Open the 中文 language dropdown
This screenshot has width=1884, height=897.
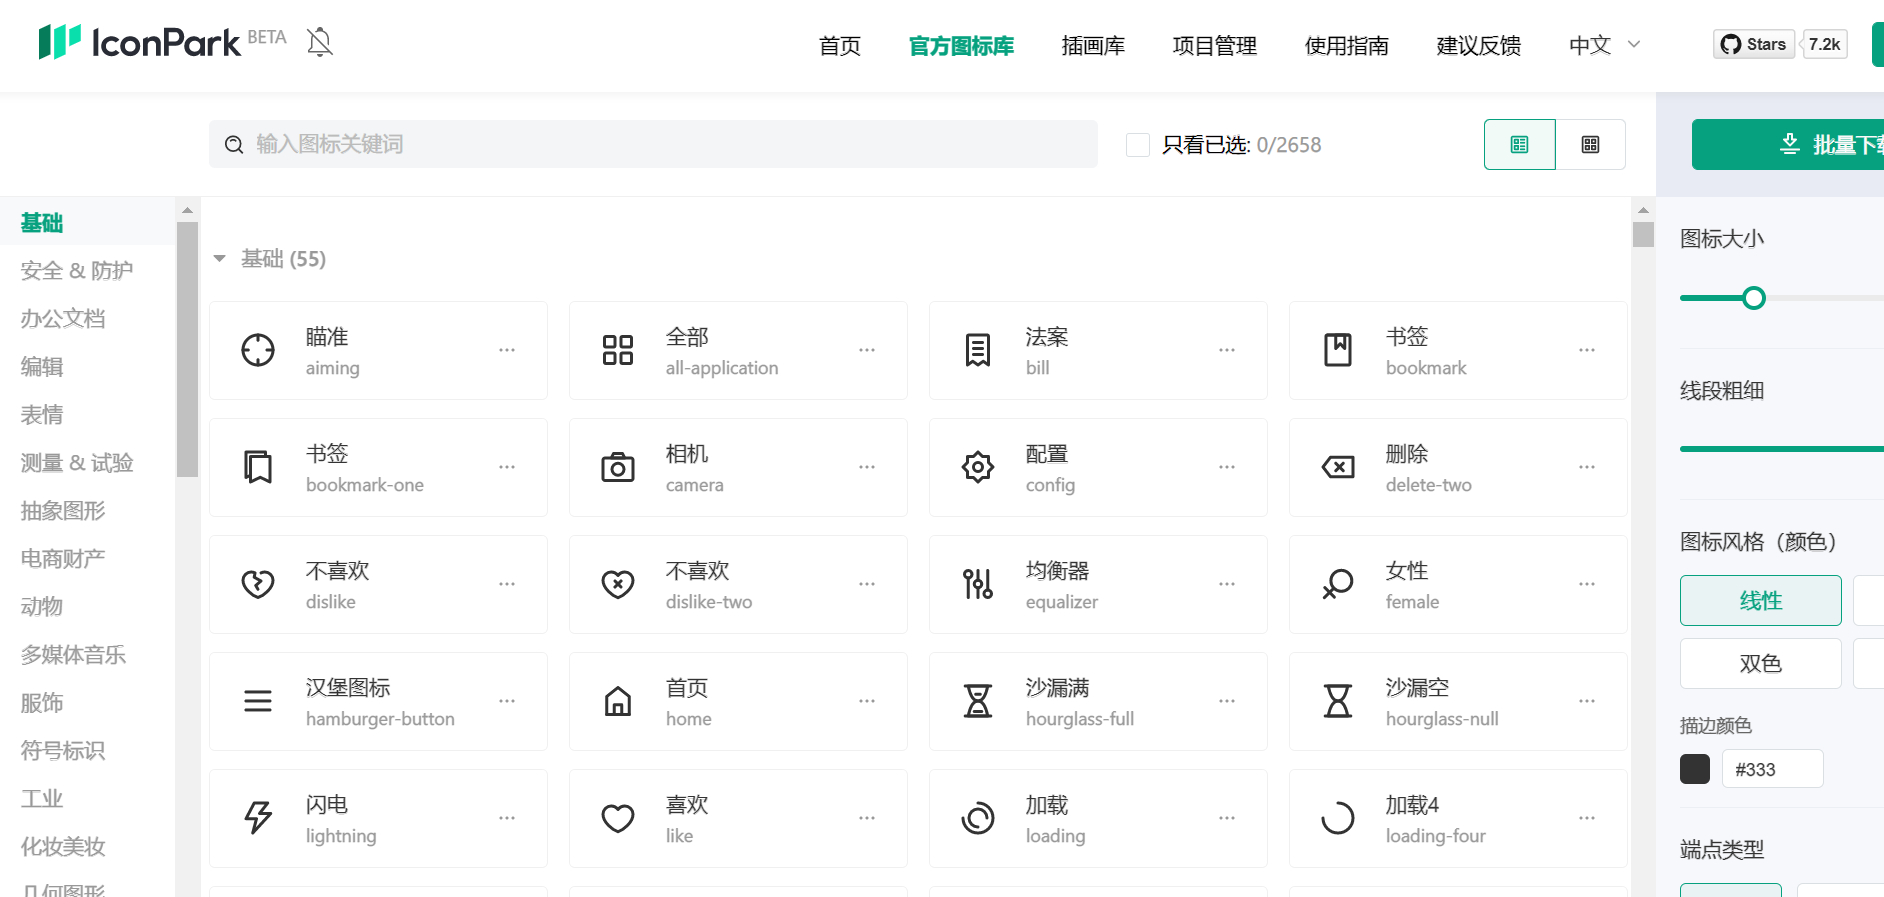coord(1604,45)
